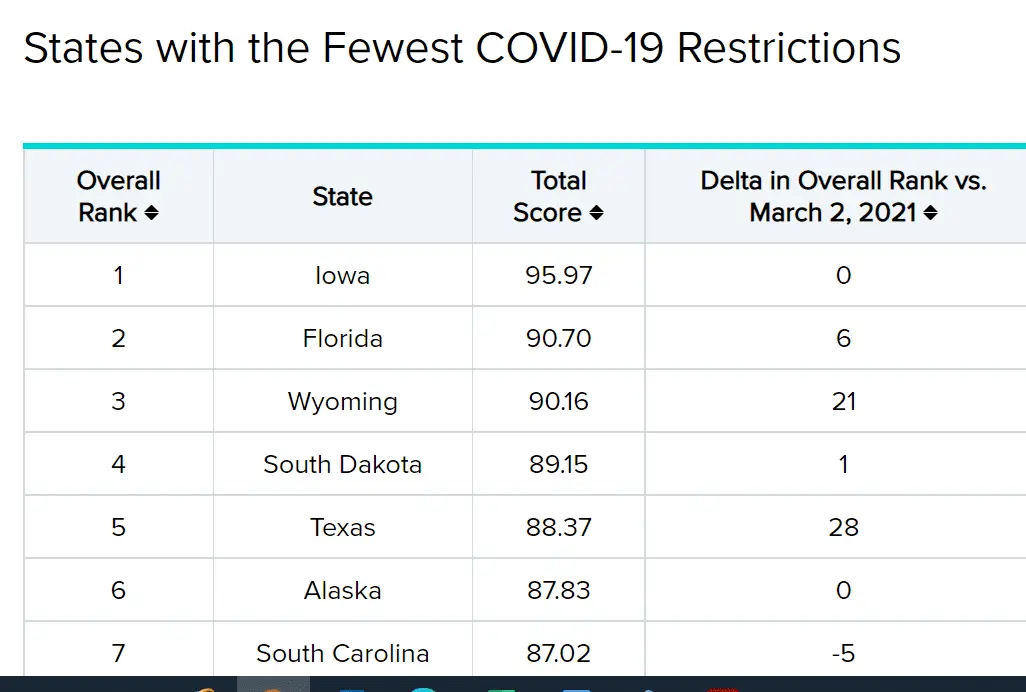Select the State column header
This screenshot has width=1026, height=692.
(x=342, y=197)
